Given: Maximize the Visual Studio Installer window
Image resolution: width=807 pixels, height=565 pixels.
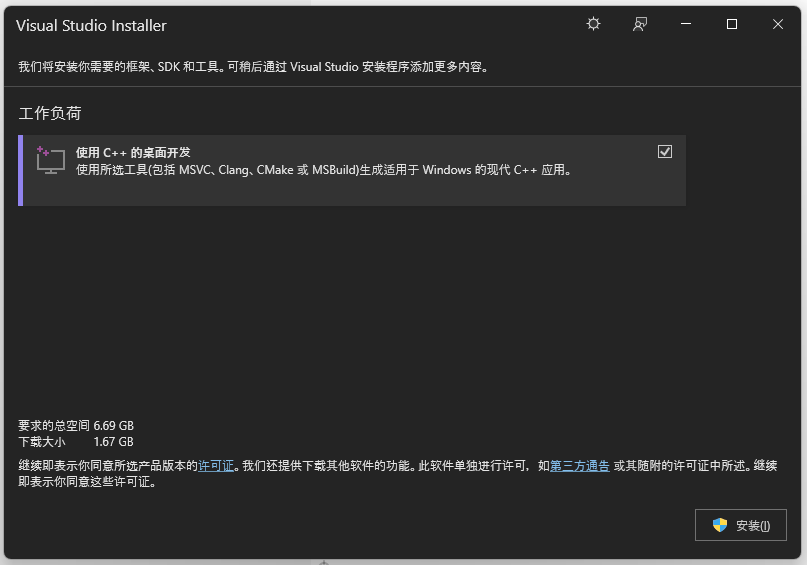Looking at the screenshot, I should pyautogui.click(x=731, y=24).
